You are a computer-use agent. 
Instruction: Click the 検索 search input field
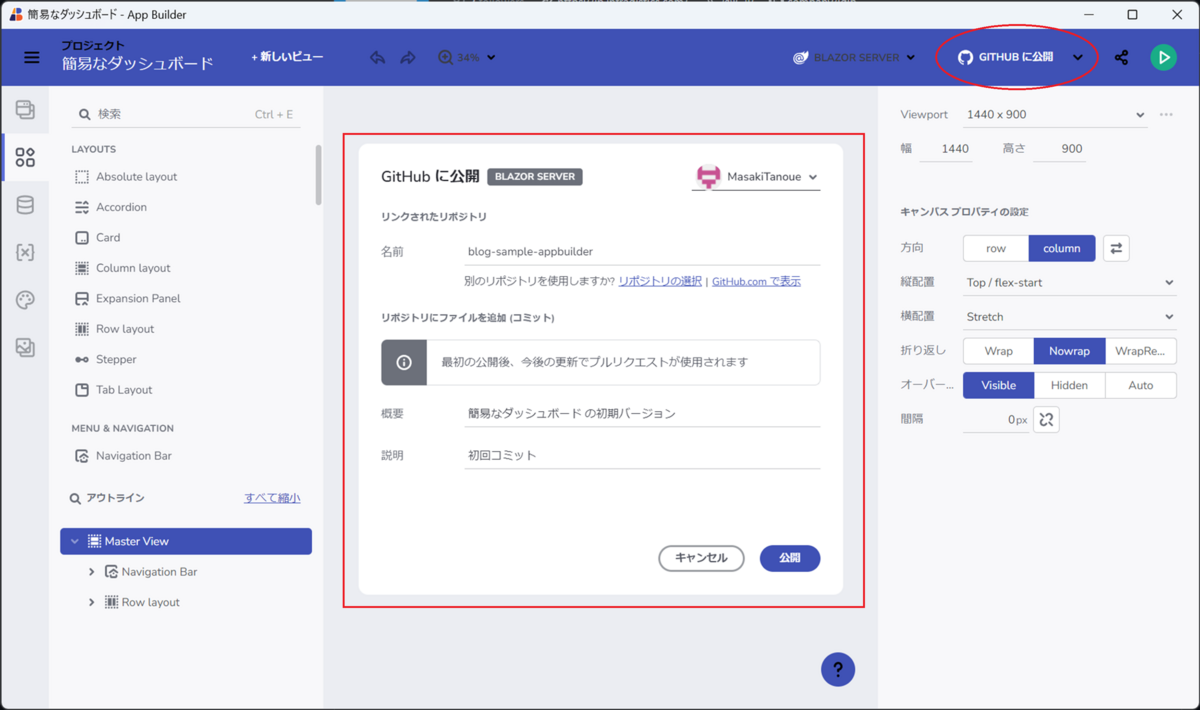(186, 115)
